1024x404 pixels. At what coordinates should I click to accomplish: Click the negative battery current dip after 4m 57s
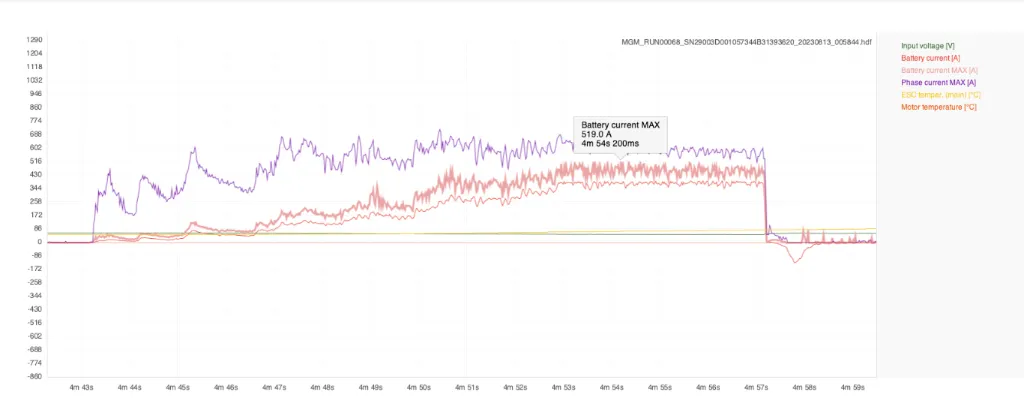pos(795,260)
